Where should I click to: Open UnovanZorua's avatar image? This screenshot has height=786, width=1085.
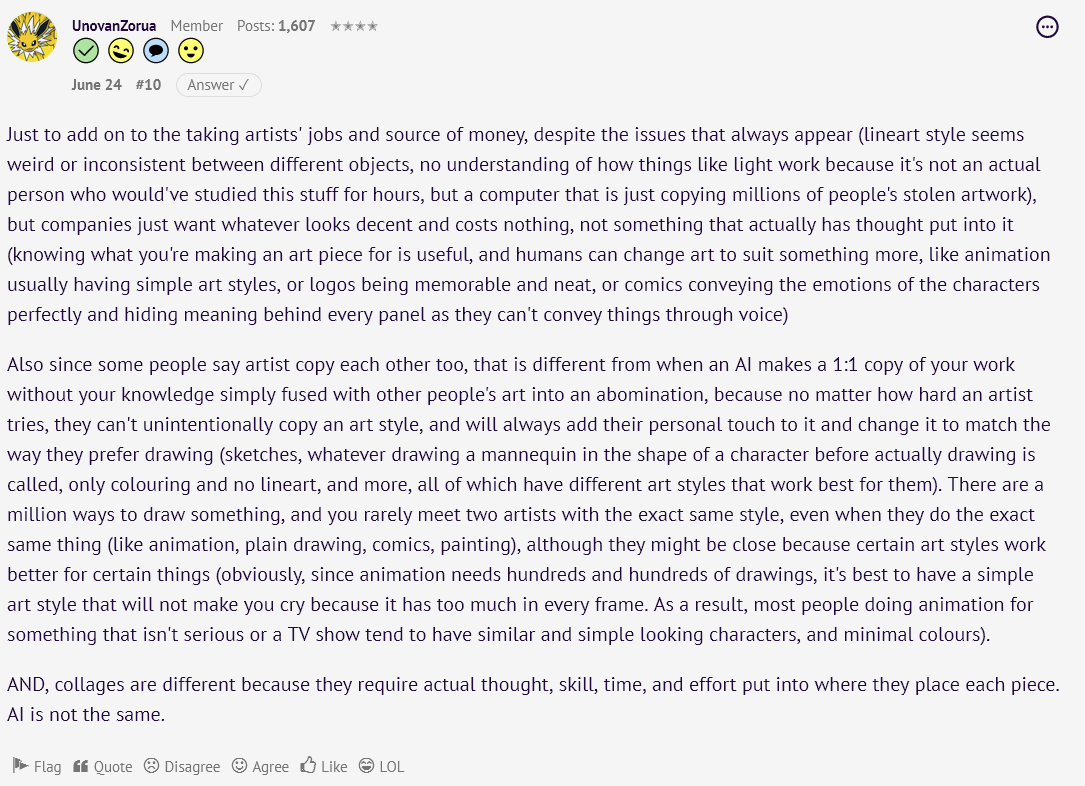point(32,37)
